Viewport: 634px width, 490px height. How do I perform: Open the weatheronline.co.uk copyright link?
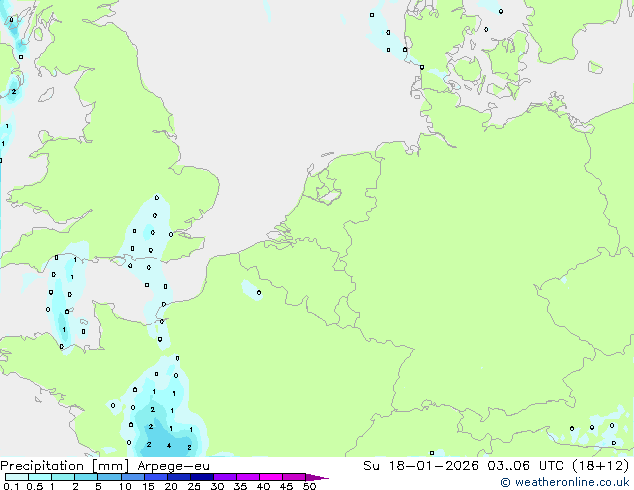(x=565, y=482)
